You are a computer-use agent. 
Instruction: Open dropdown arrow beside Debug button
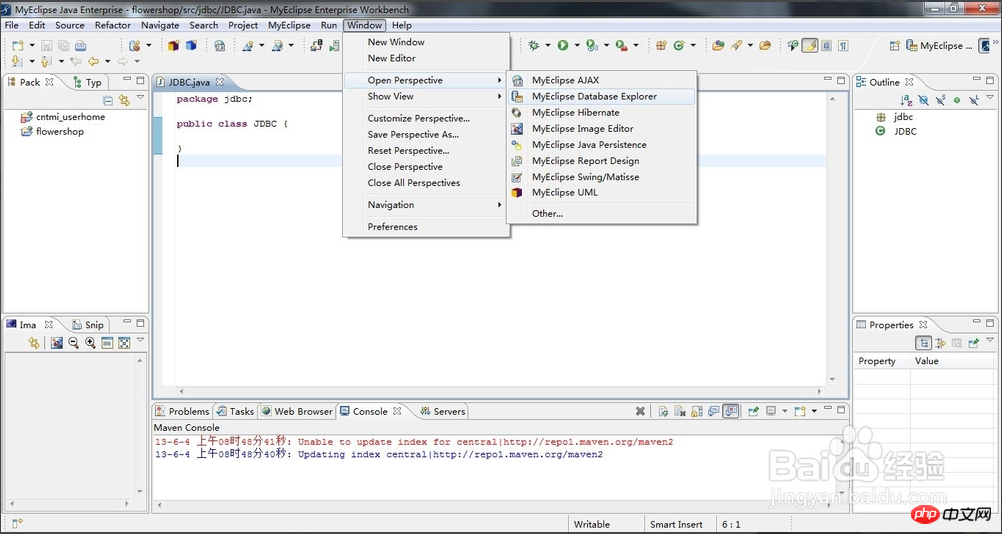point(548,46)
